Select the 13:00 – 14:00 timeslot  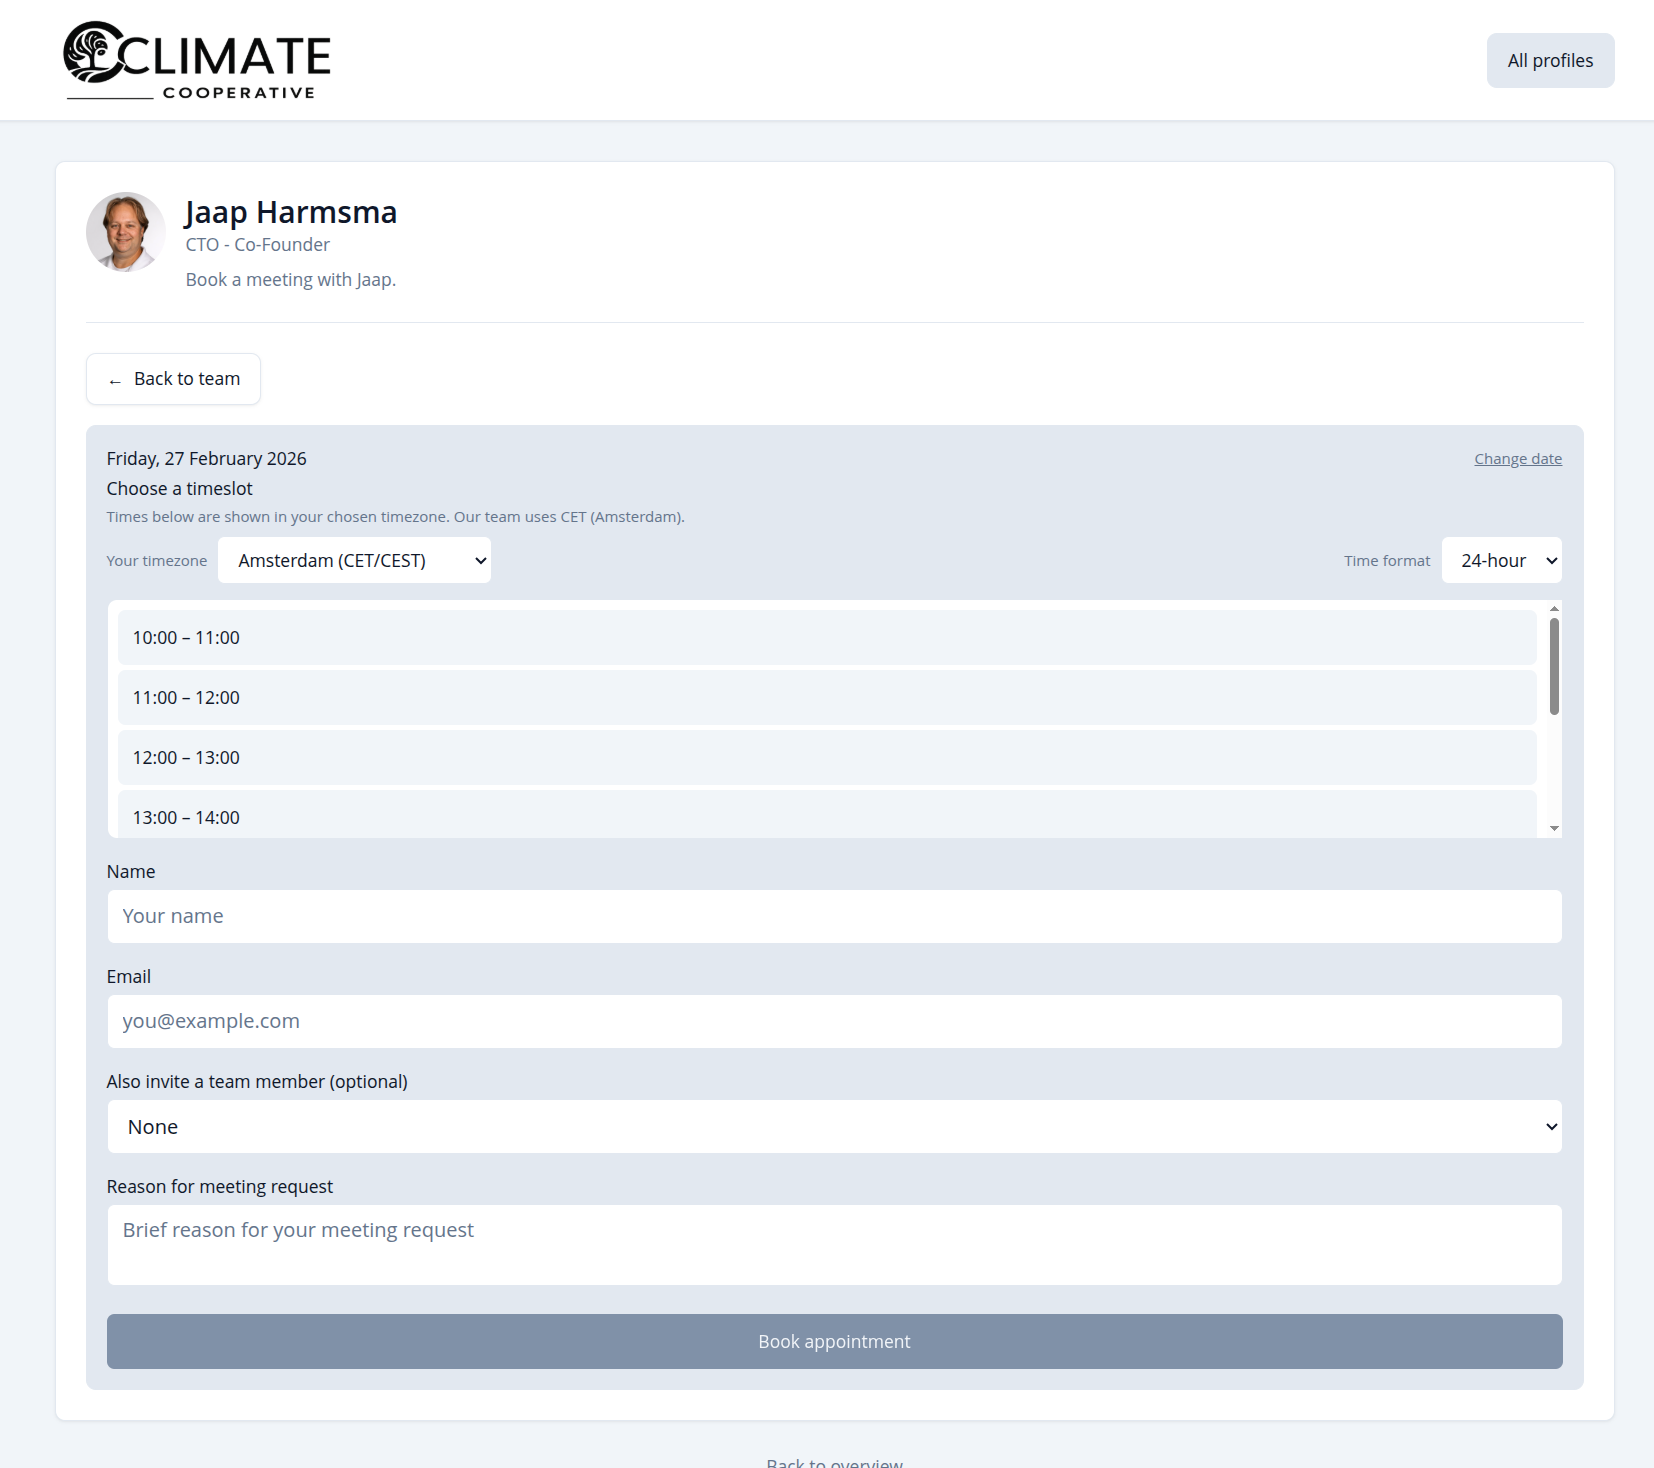(x=826, y=816)
